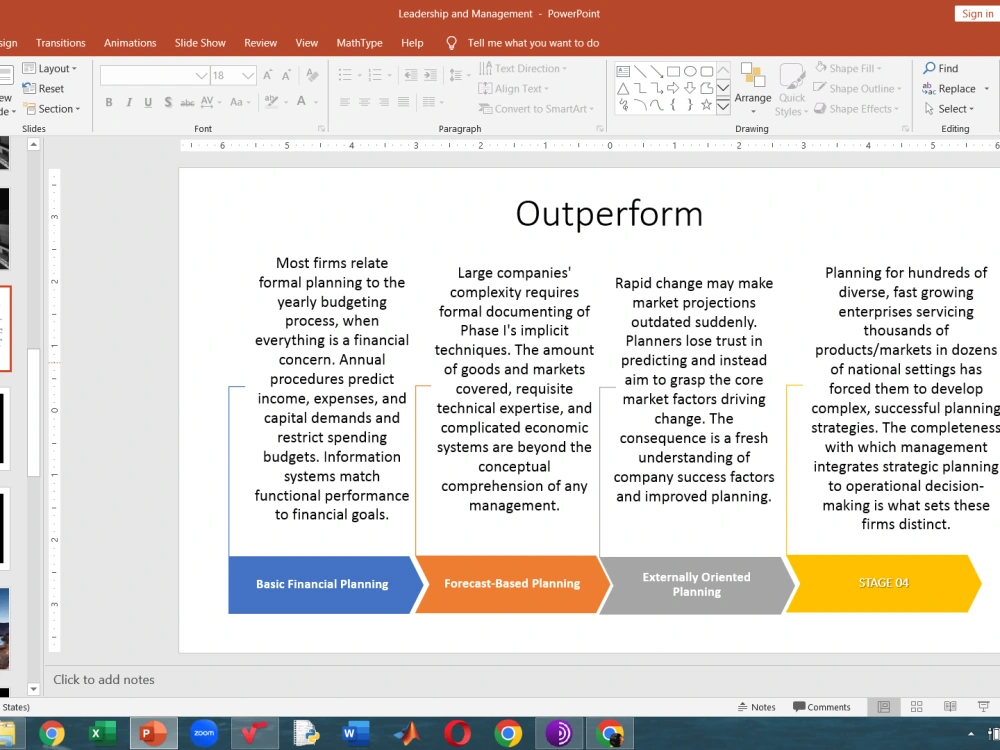1000x750 pixels.
Task: Open View ribbon tab
Action: point(307,43)
